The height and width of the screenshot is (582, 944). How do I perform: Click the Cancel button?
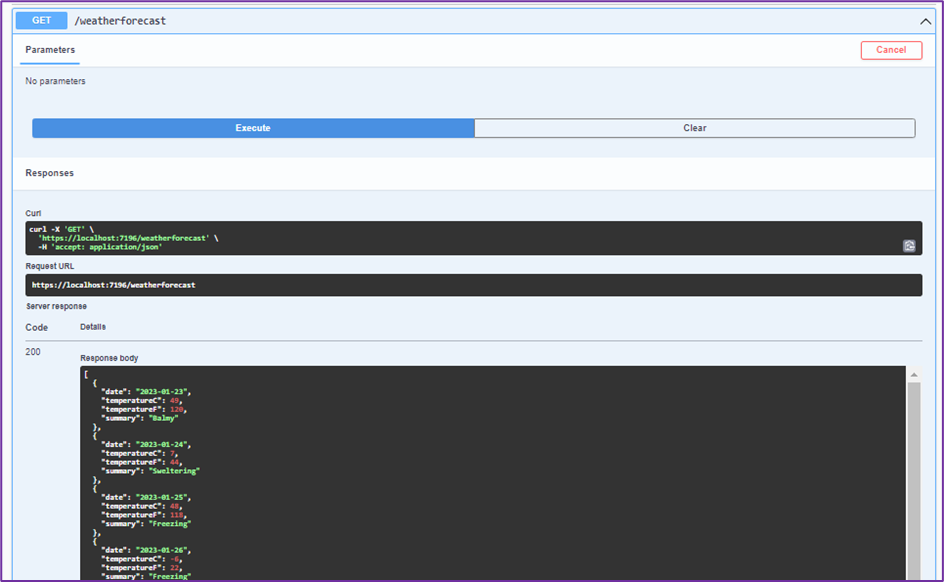click(891, 50)
